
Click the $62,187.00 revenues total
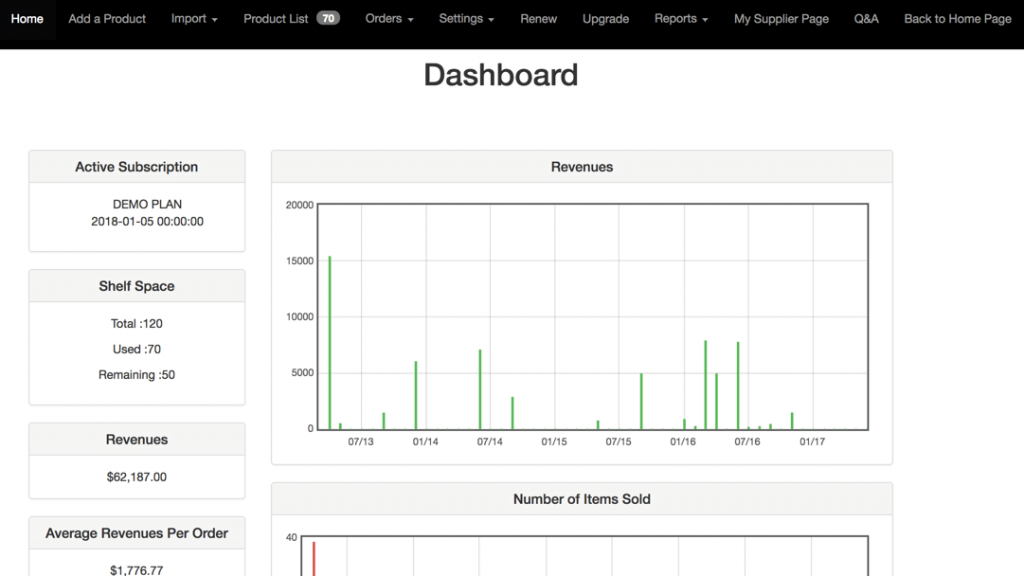click(137, 477)
